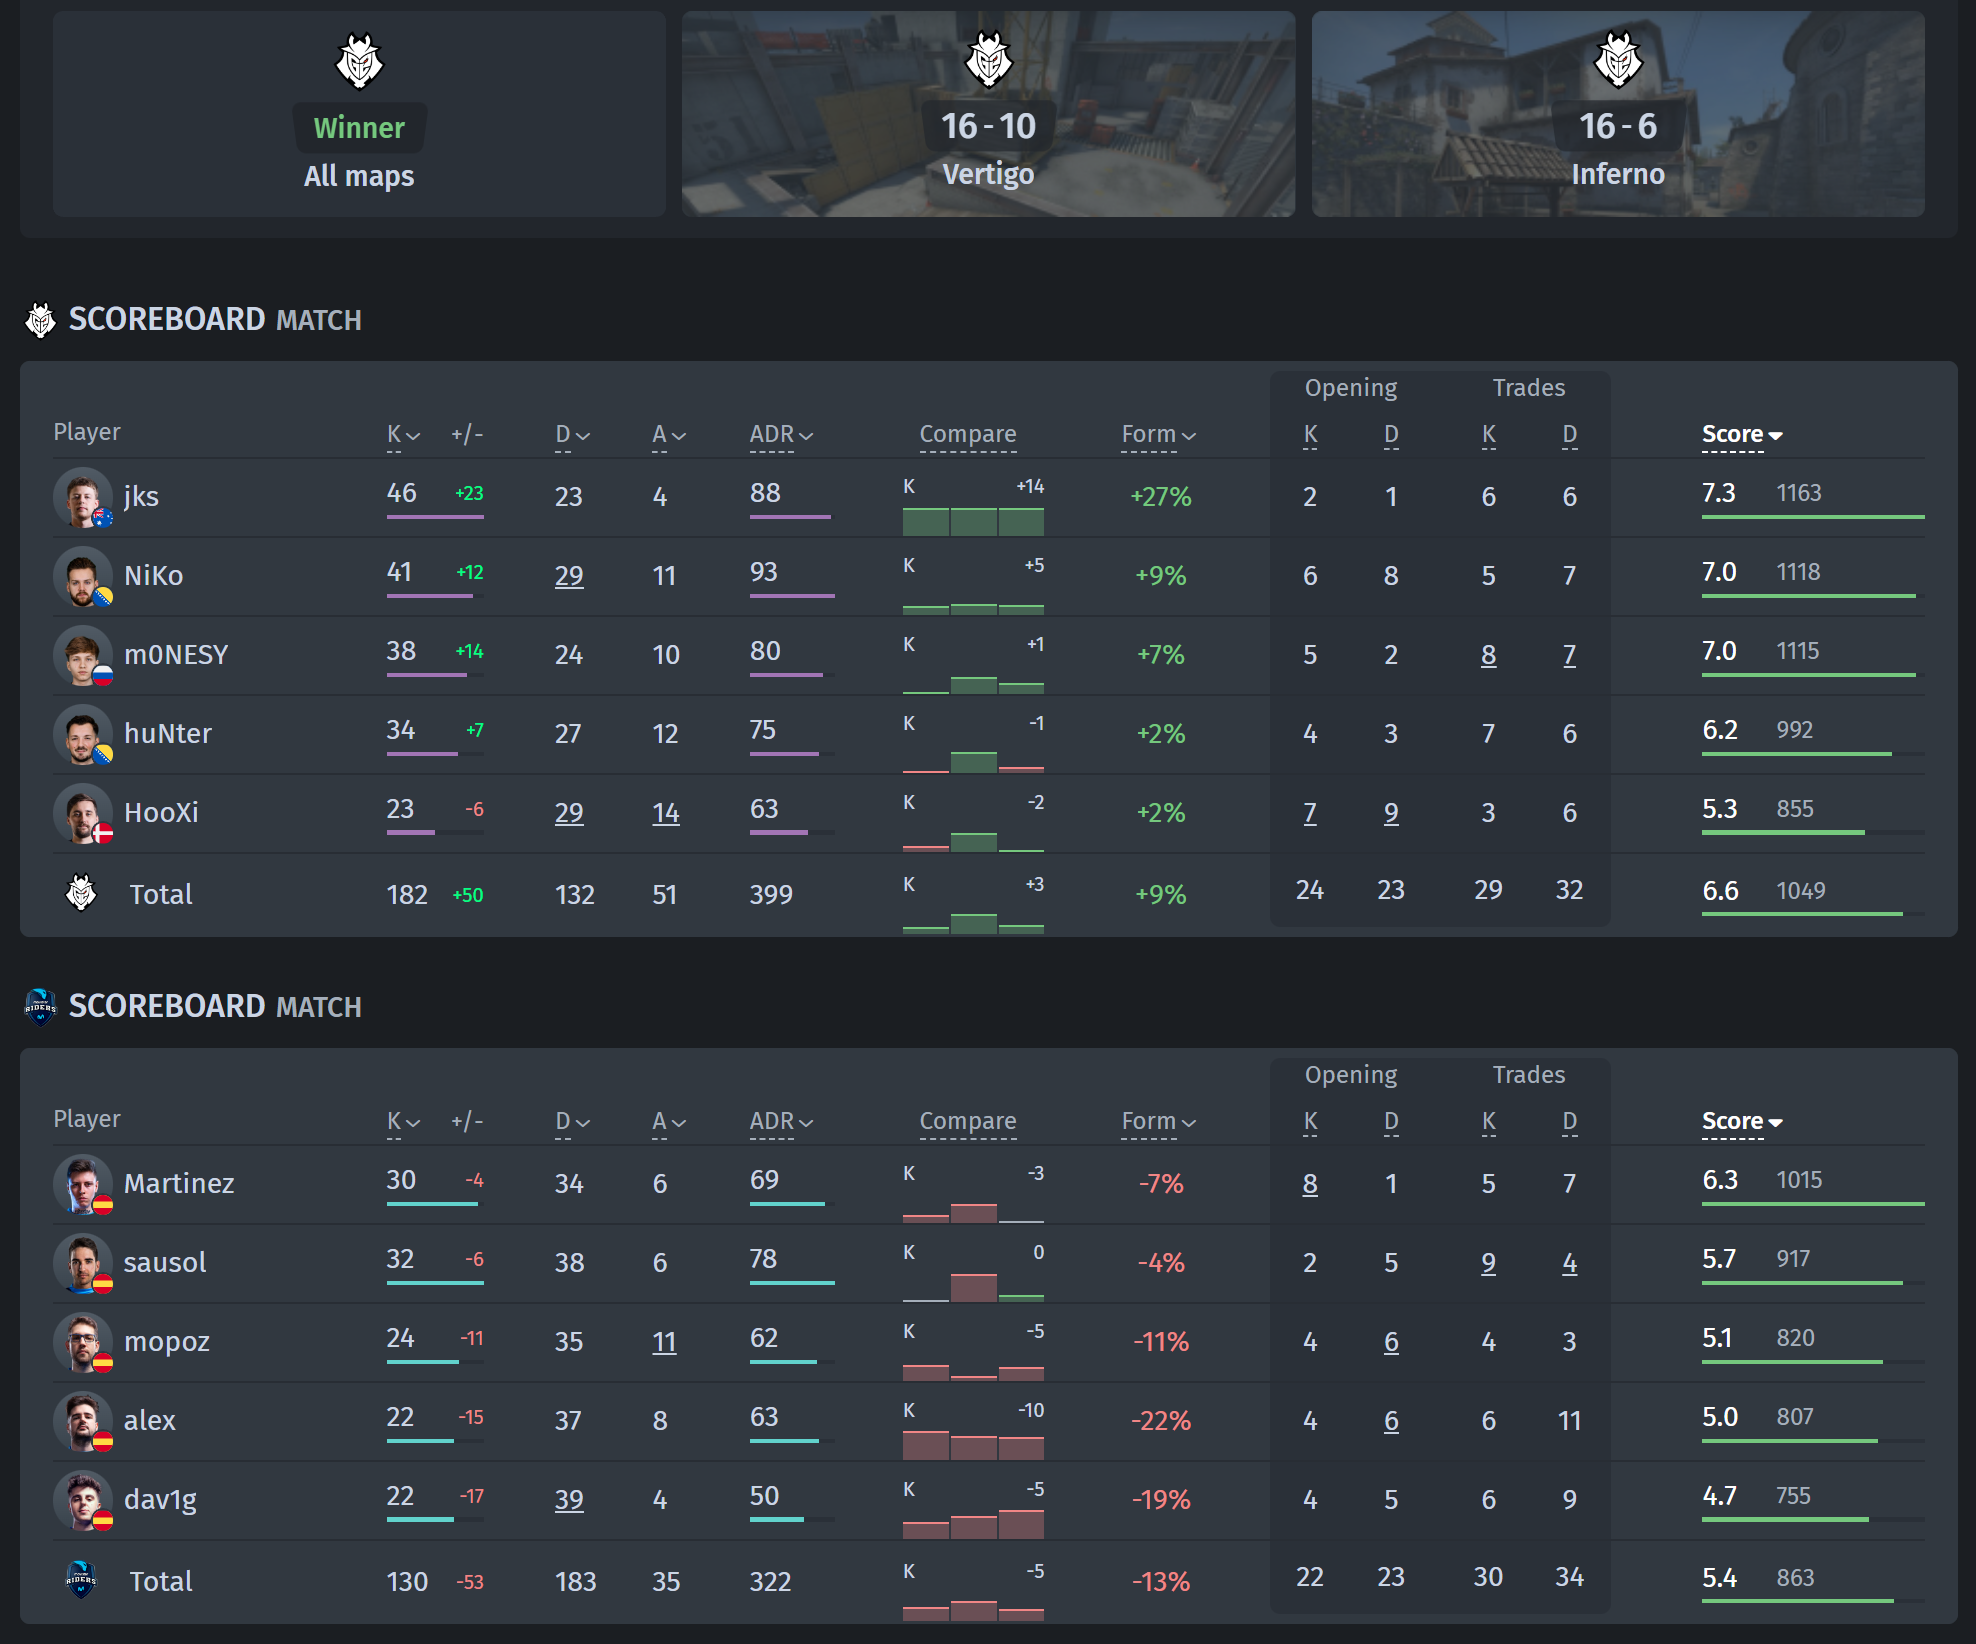Open jks player avatar
Image resolution: width=1976 pixels, height=1644 pixels.
point(83,497)
